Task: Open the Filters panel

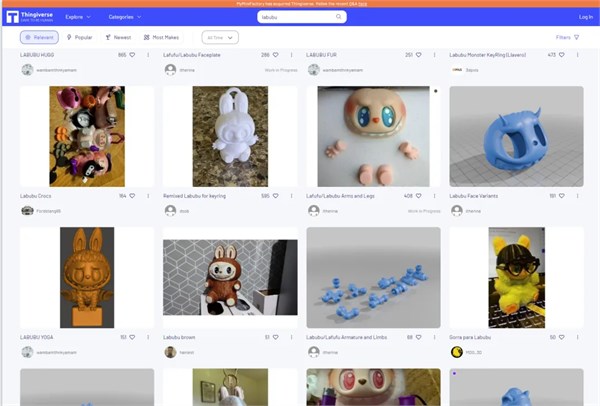Action: 567,37
